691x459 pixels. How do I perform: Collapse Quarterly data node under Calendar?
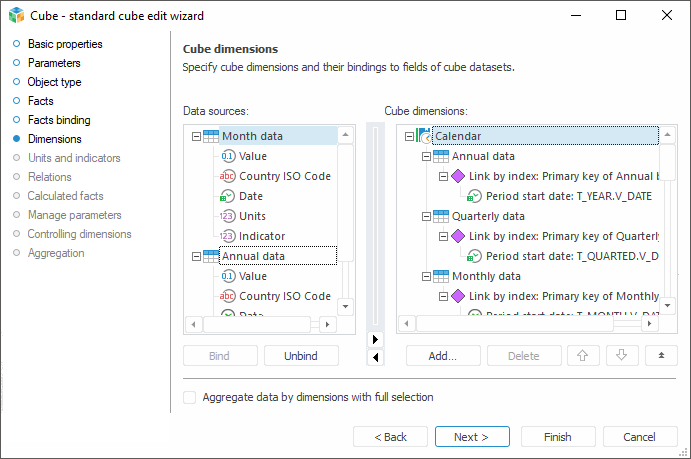pyautogui.click(x=426, y=216)
